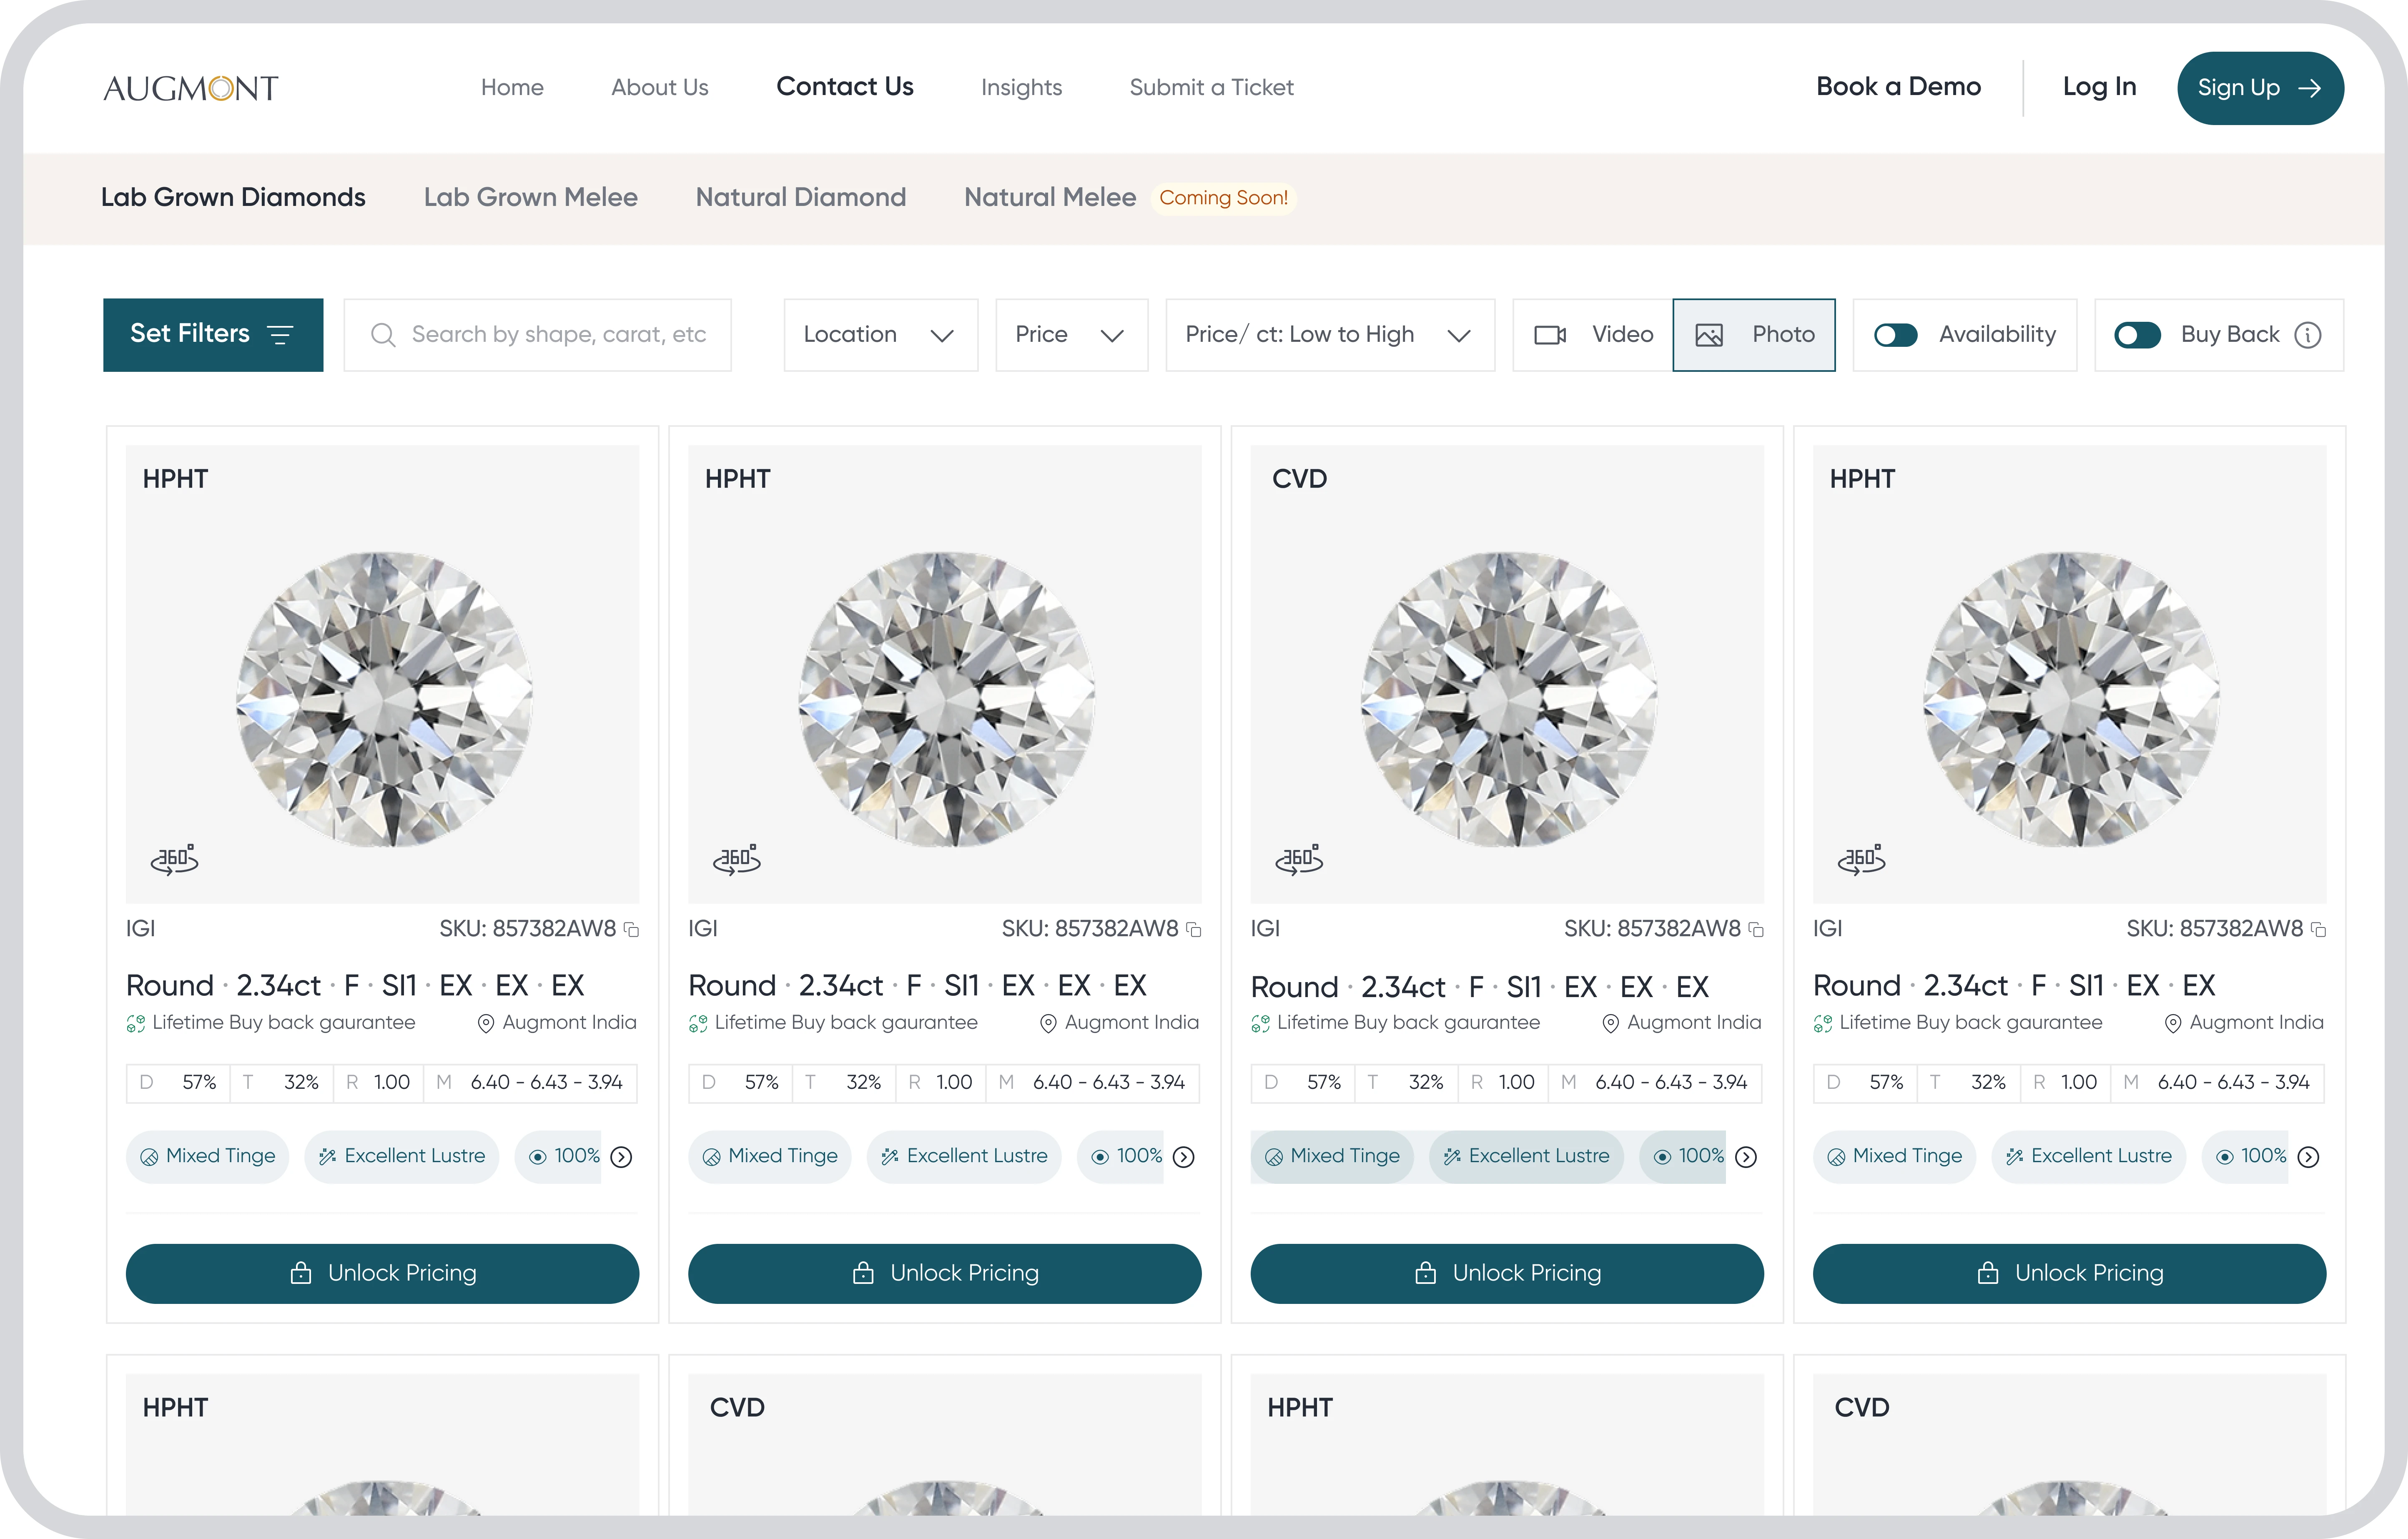Toggle the Buy Back switch
The width and height of the screenshot is (2408, 1539).
pos(2138,335)
